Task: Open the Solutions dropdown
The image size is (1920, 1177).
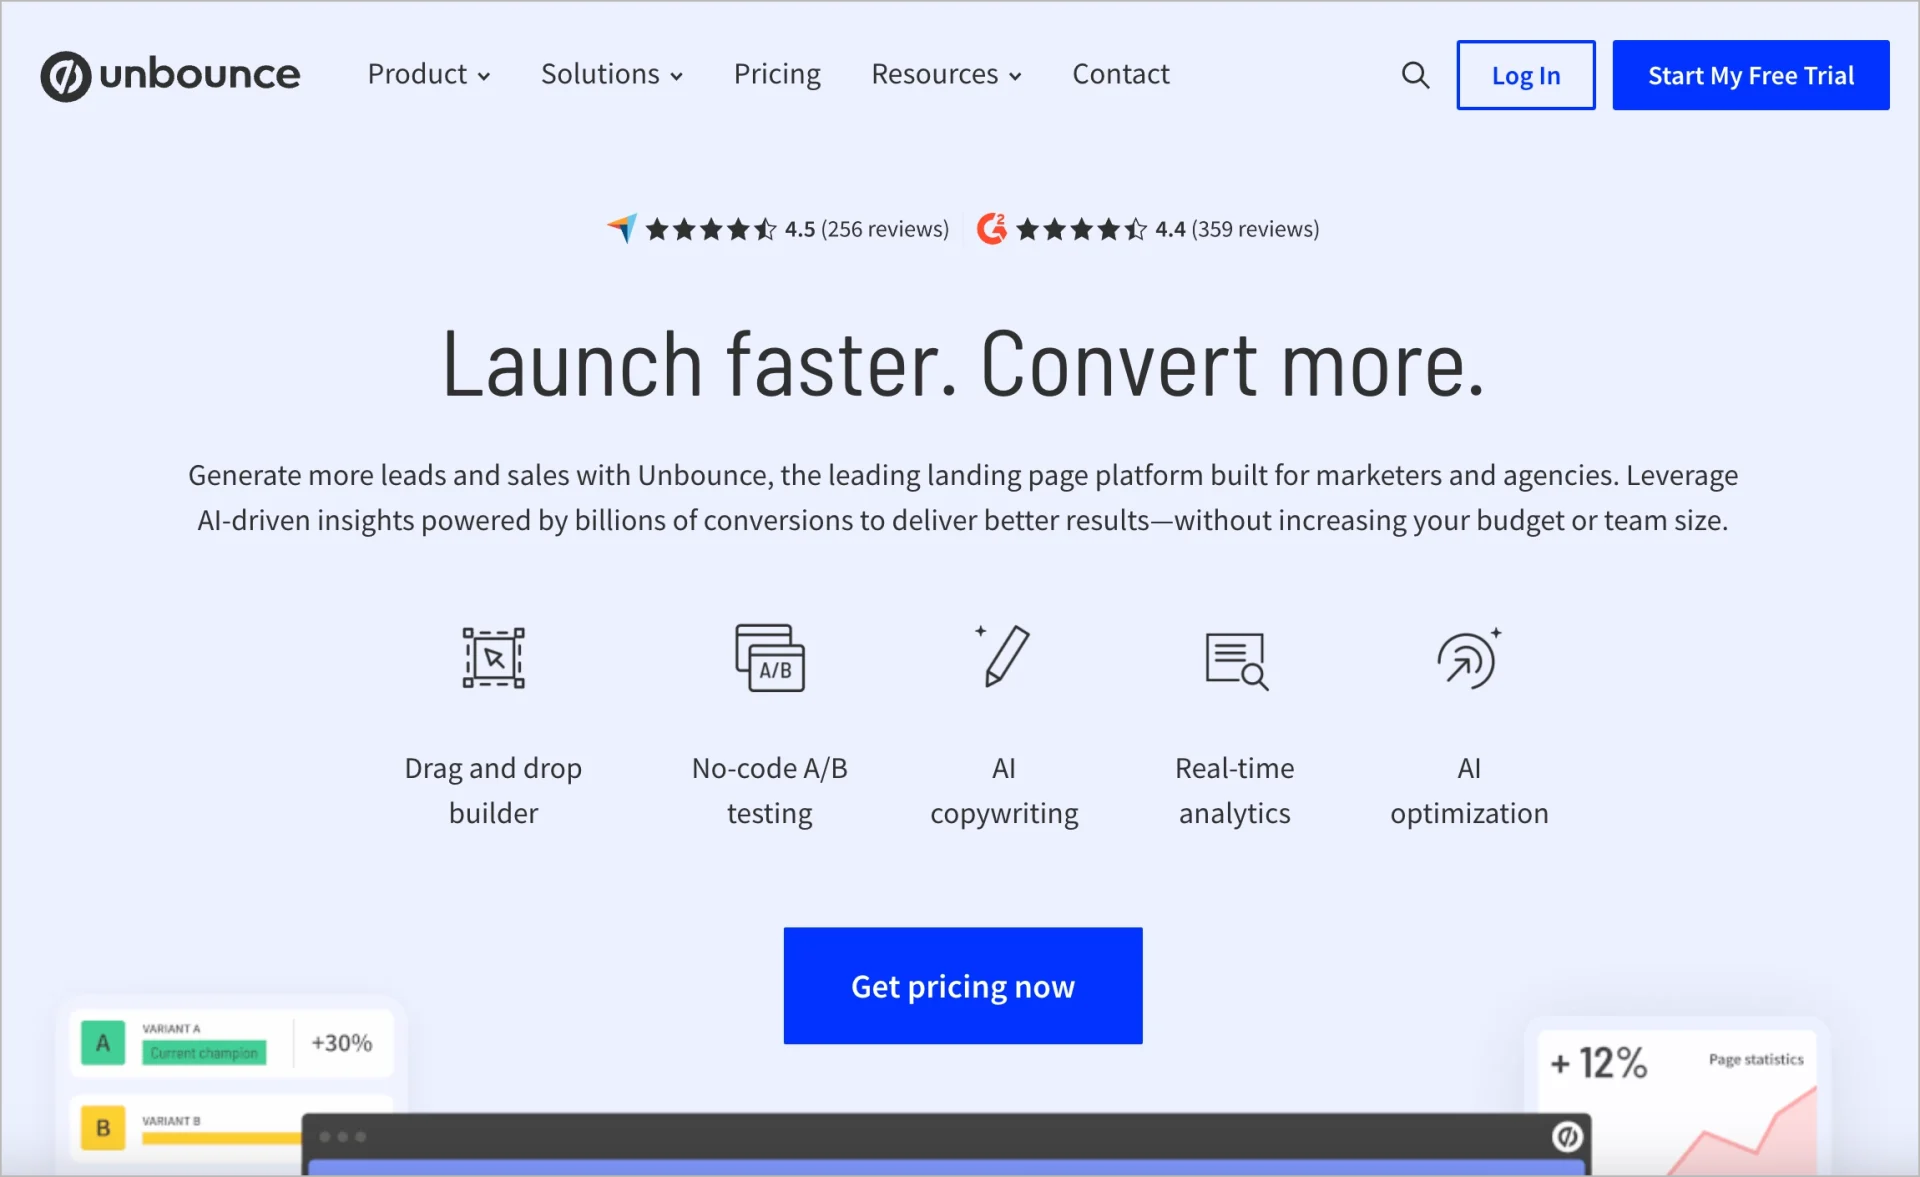Action: [x=611, y=74]
